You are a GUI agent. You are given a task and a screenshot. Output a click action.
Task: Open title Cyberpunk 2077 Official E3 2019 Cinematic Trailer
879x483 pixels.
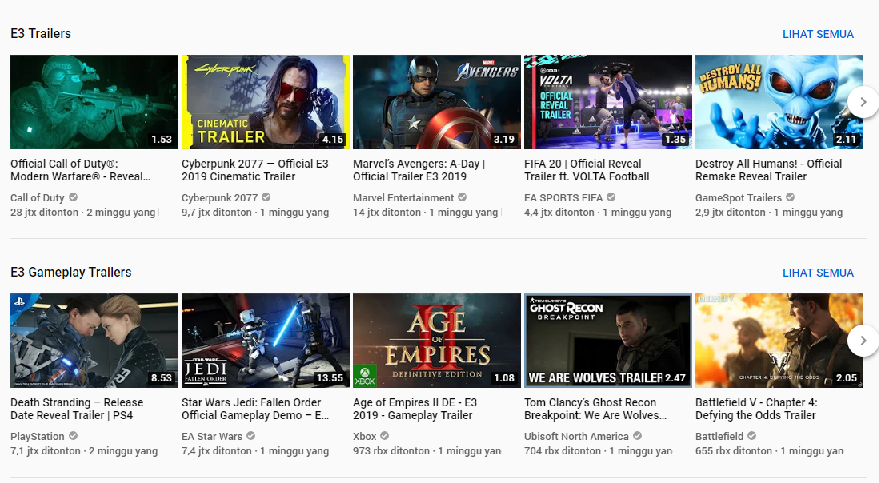pos(255,170)
